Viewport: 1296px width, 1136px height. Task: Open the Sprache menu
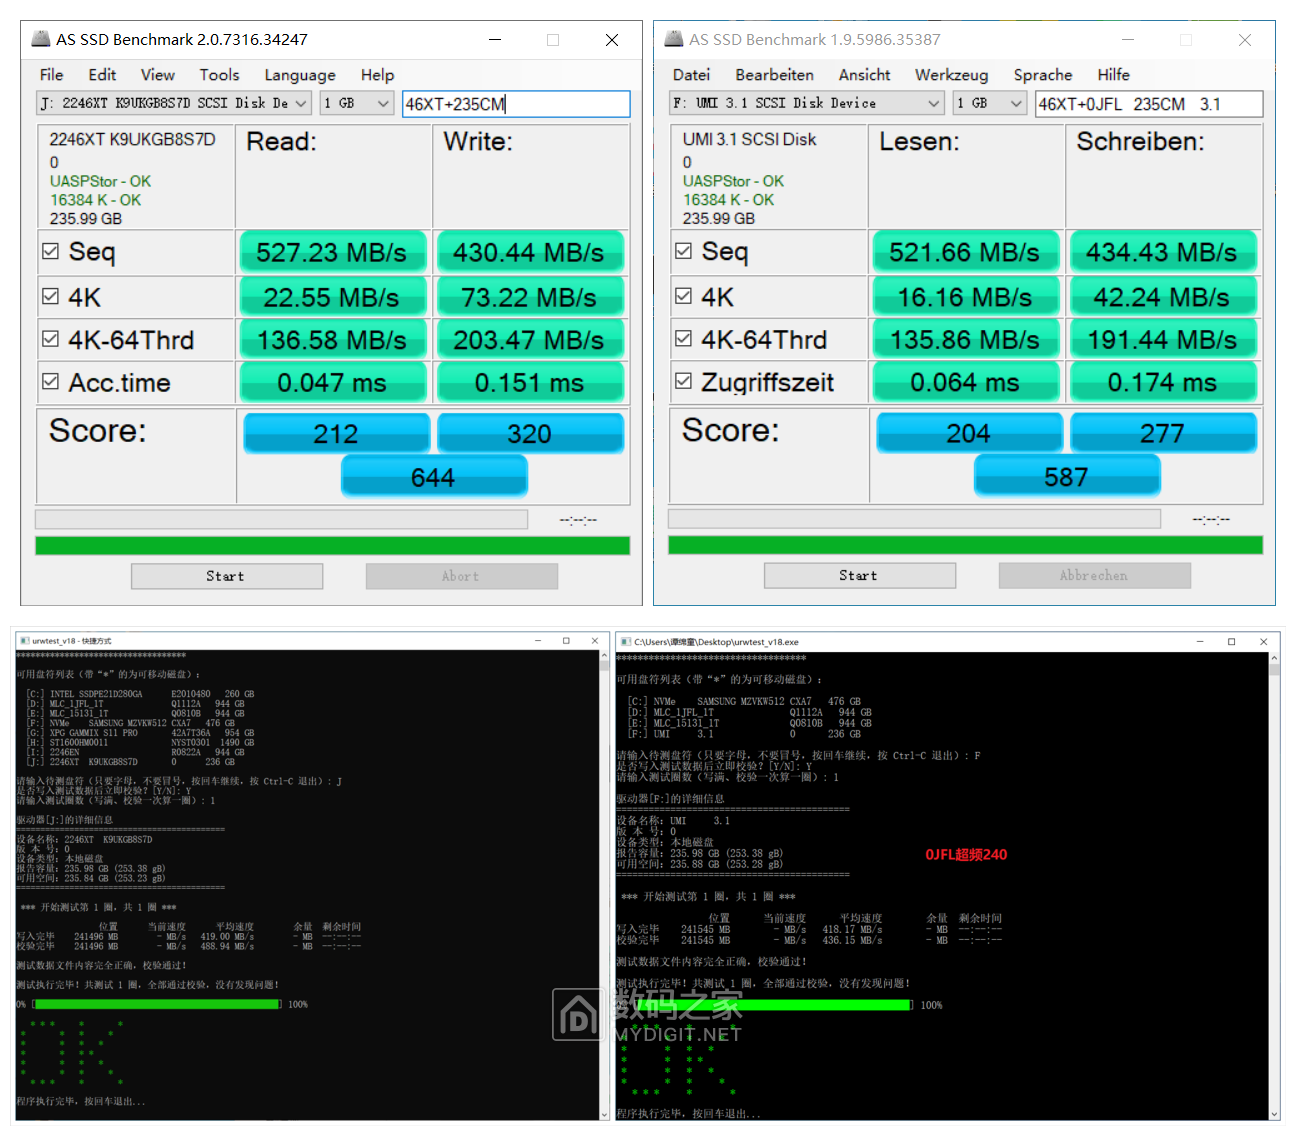click(1042, 74)
